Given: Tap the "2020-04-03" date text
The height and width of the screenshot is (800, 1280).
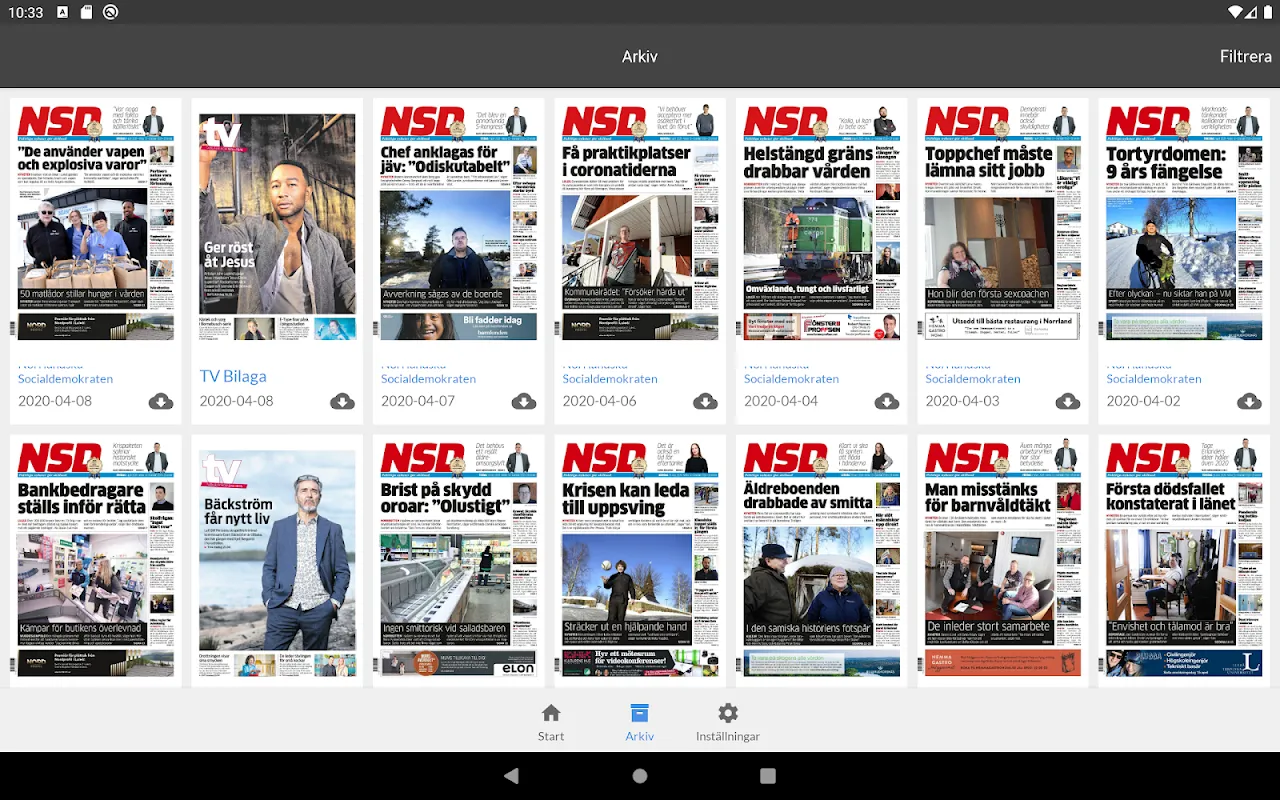Looking at the screenshot, I should 962,401.
